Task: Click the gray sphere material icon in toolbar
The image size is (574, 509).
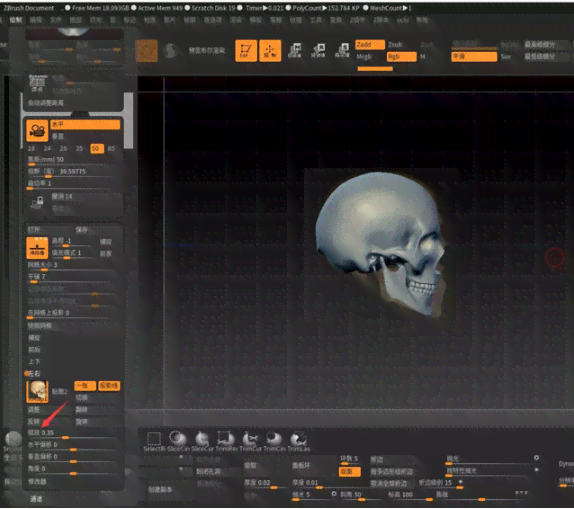Action: pos(170,51)
